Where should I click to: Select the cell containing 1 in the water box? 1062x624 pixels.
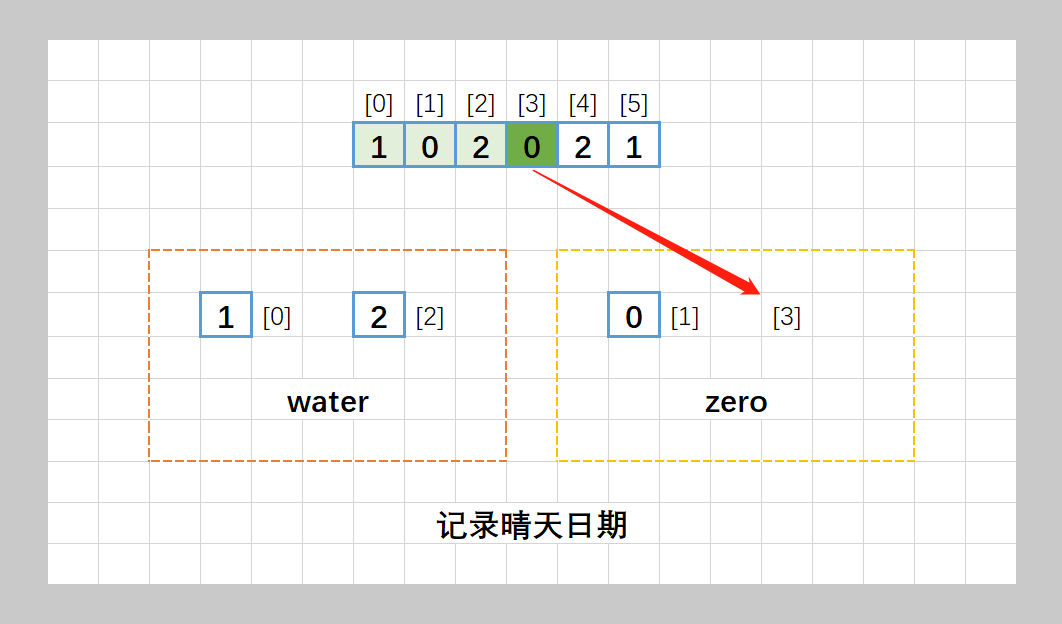click(225, 315)
